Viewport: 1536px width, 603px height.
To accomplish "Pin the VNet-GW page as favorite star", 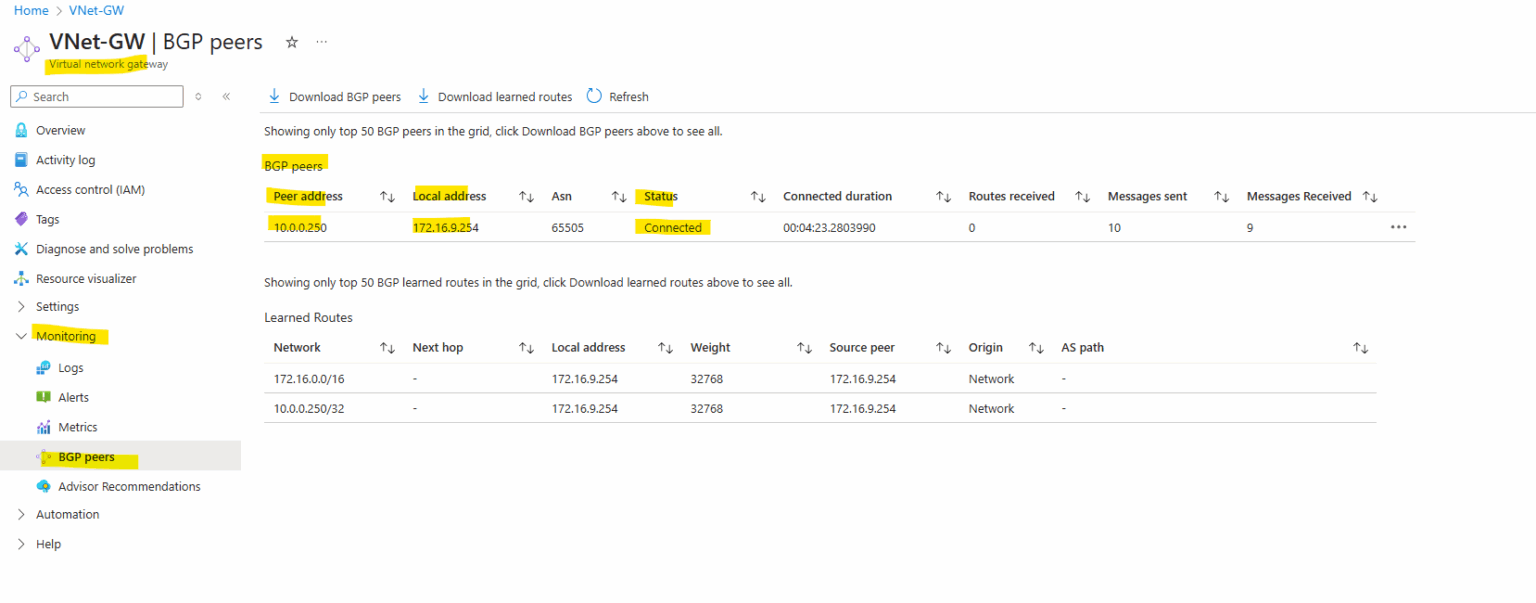I will click(290, 42).
